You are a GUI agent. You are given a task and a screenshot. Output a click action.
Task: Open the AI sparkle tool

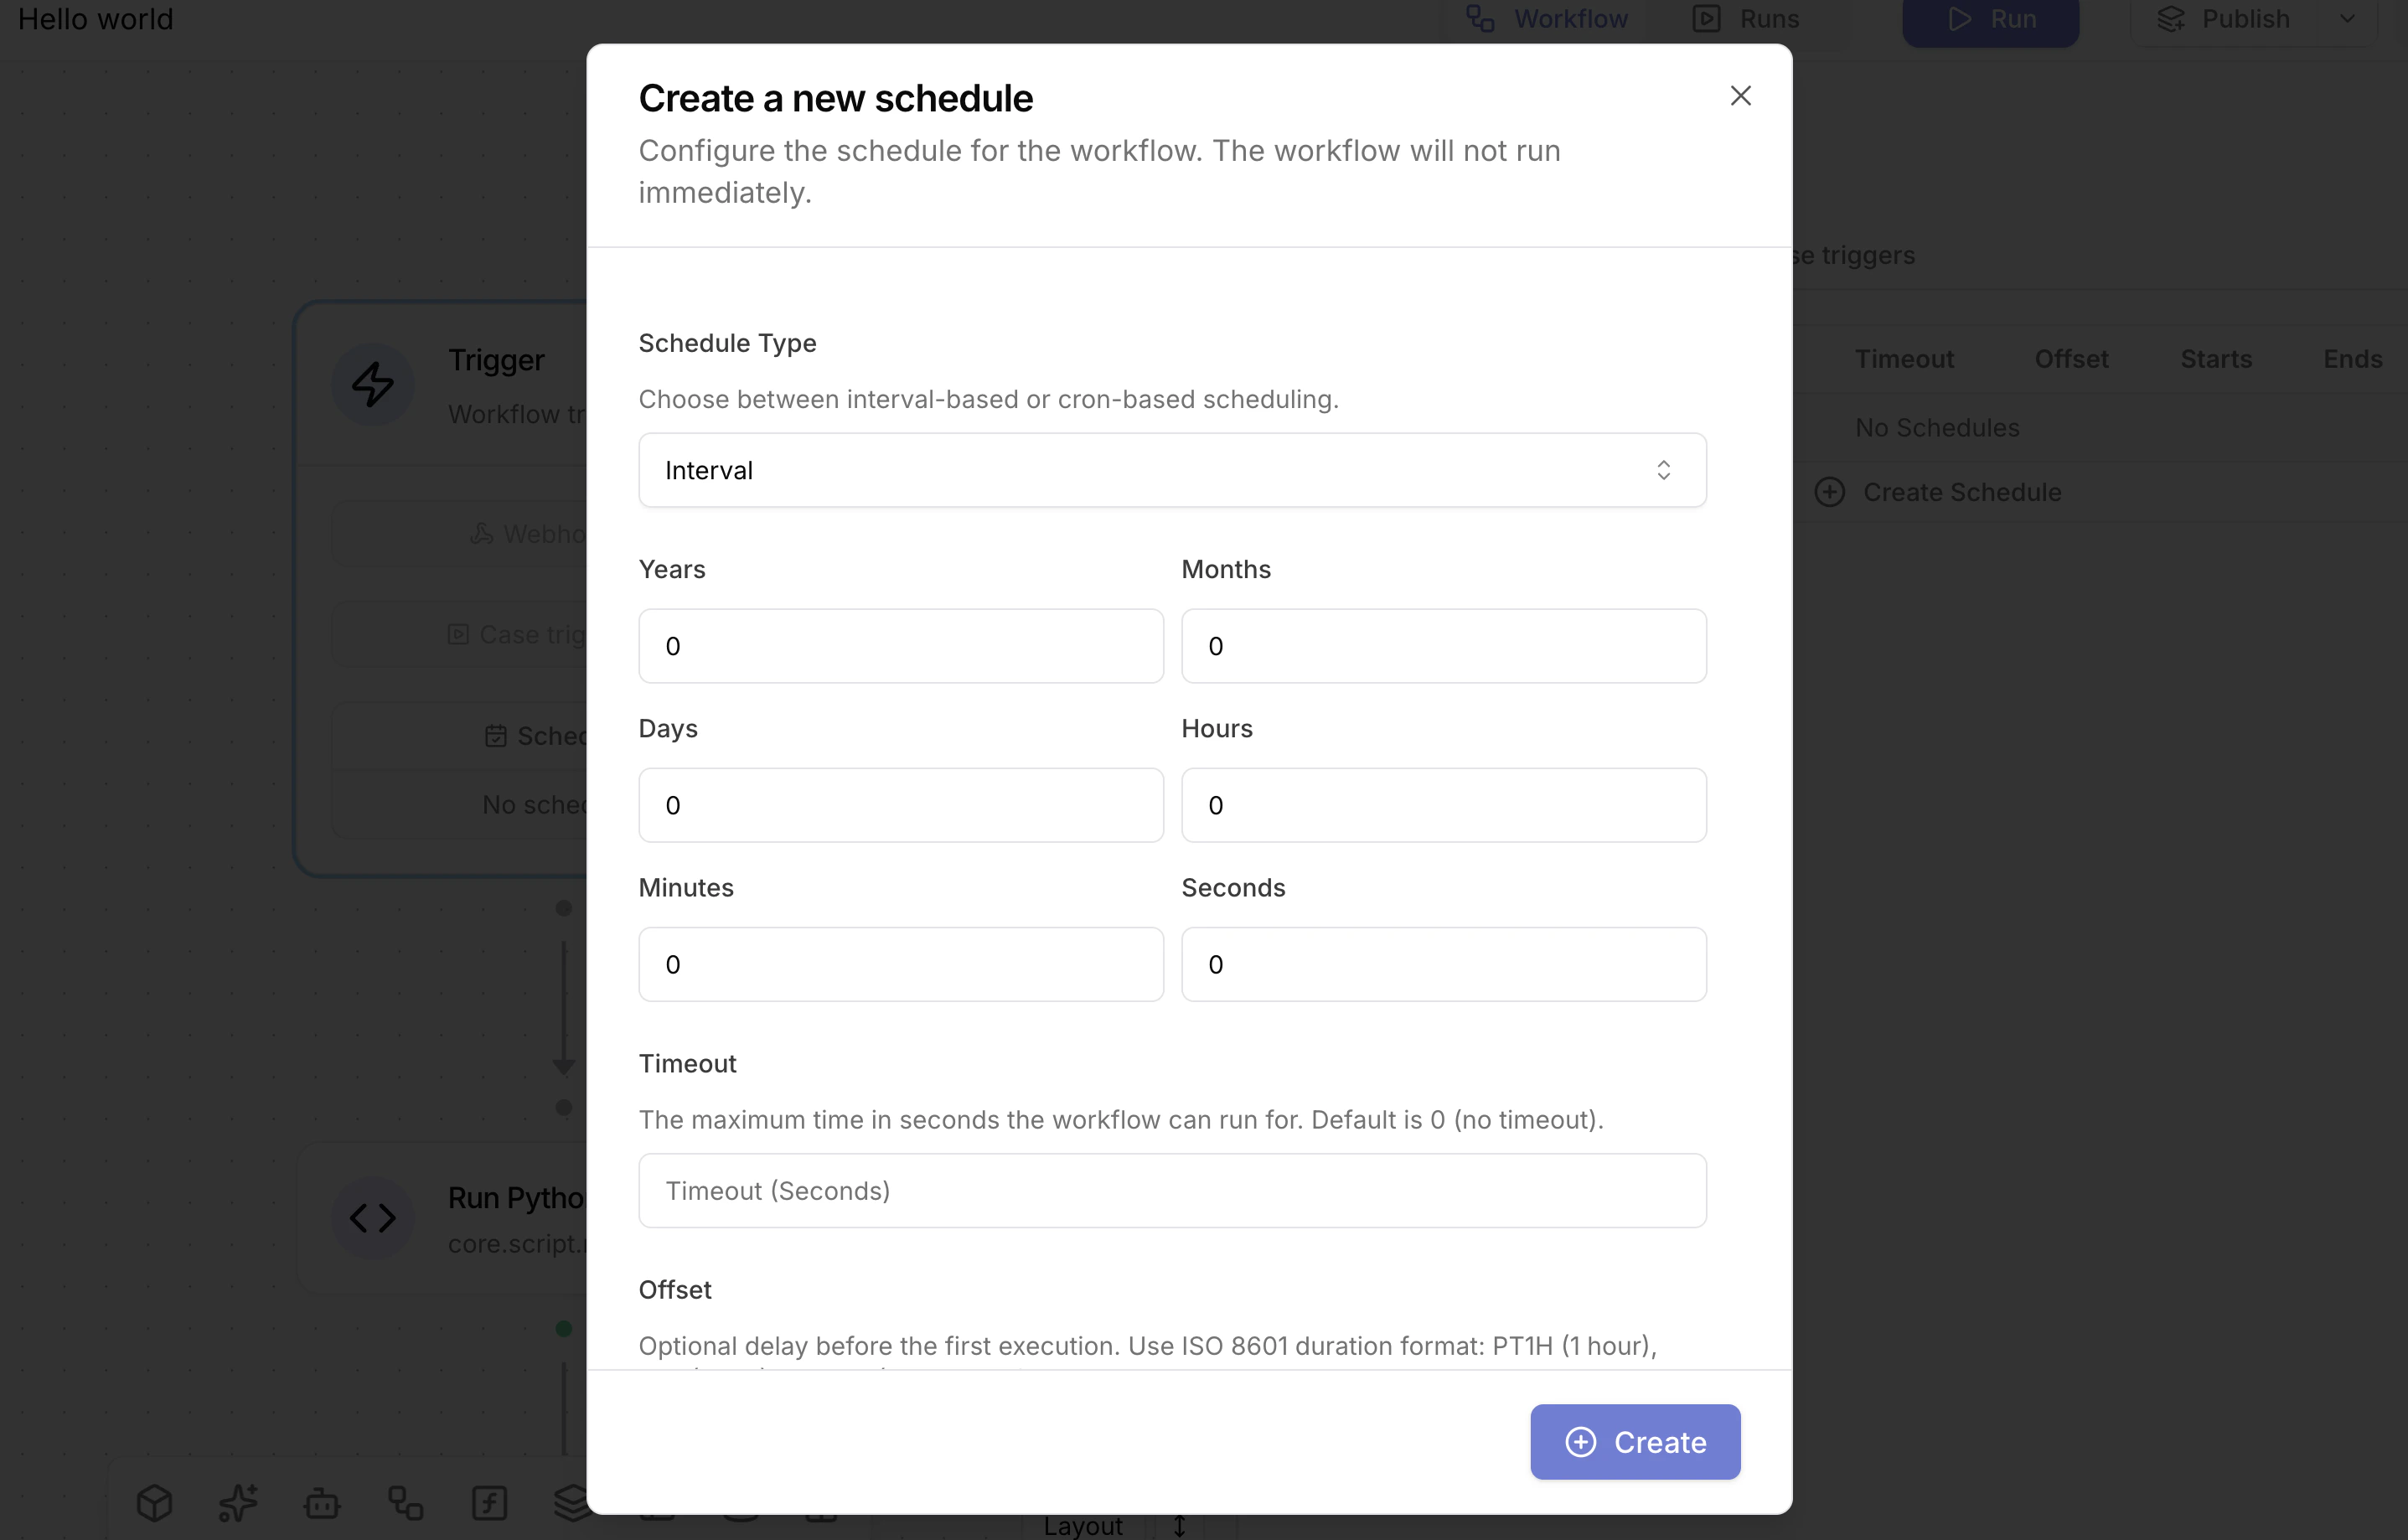[x=237, y=1502]
